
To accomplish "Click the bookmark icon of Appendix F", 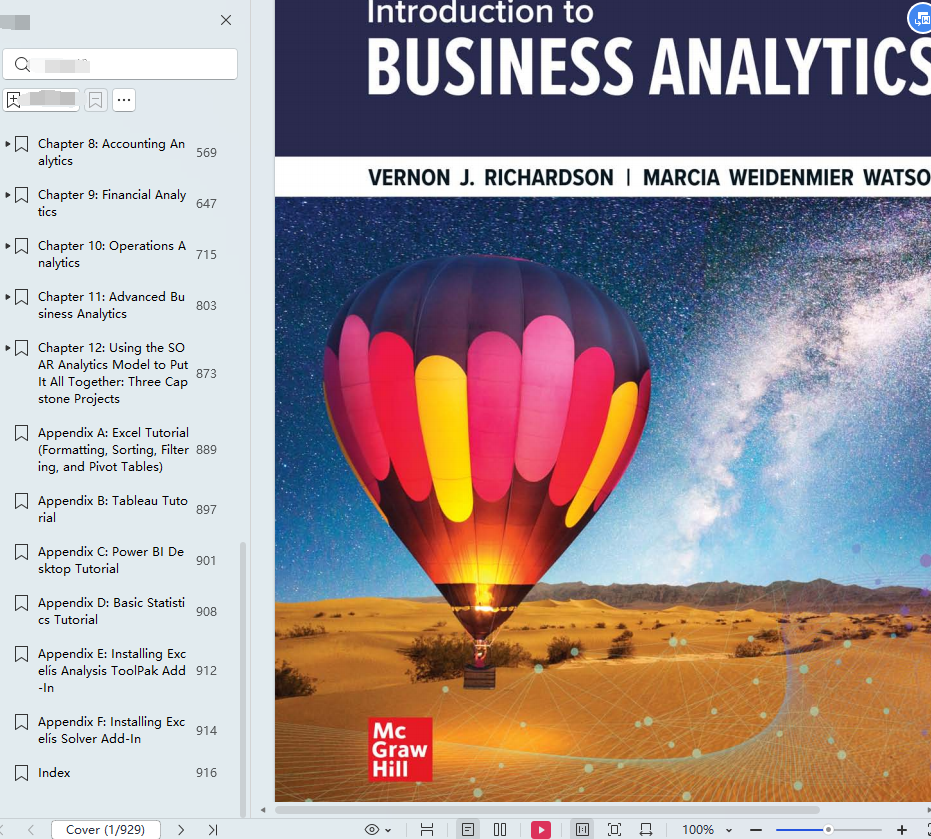I will click(21, 723).
